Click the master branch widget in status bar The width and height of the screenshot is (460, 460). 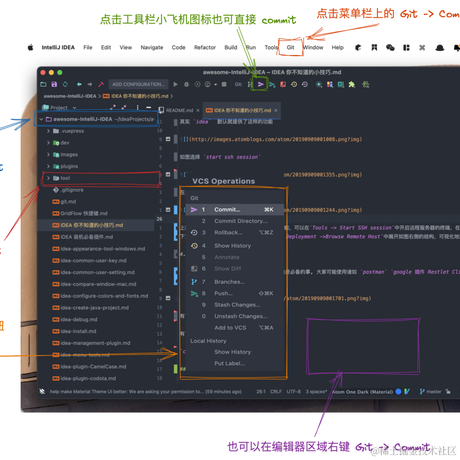(431, 392)
